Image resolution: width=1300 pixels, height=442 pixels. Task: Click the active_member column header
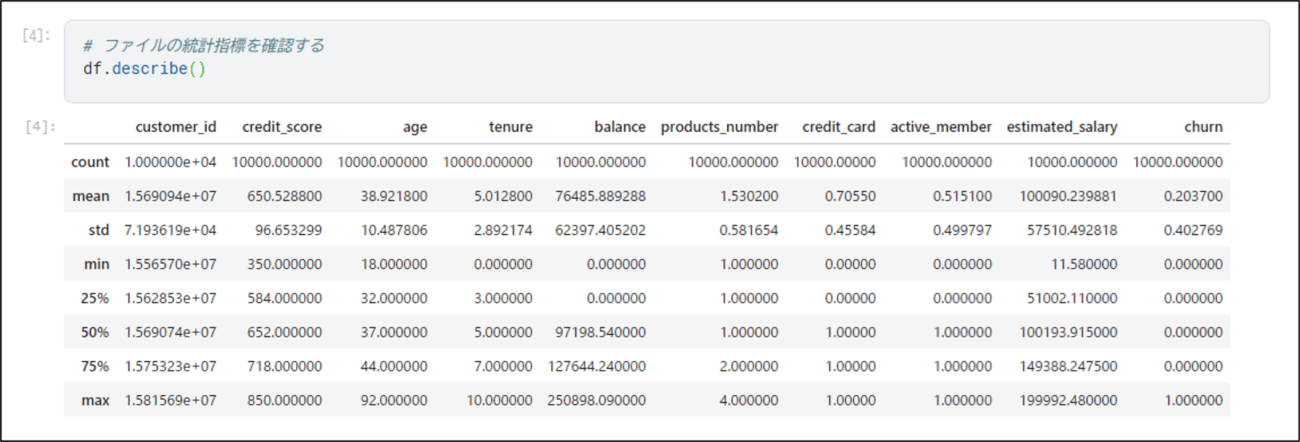click(x=941, y=127)
